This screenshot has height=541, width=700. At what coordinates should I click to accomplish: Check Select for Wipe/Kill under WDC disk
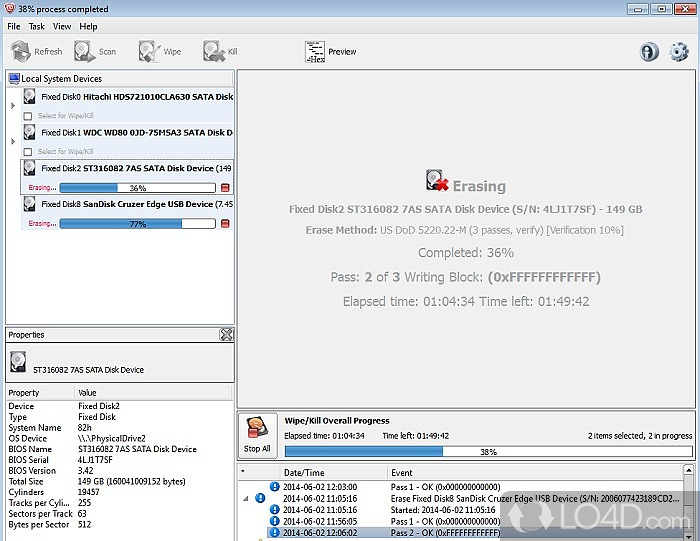pyautogui.click(x=28, y=151)
